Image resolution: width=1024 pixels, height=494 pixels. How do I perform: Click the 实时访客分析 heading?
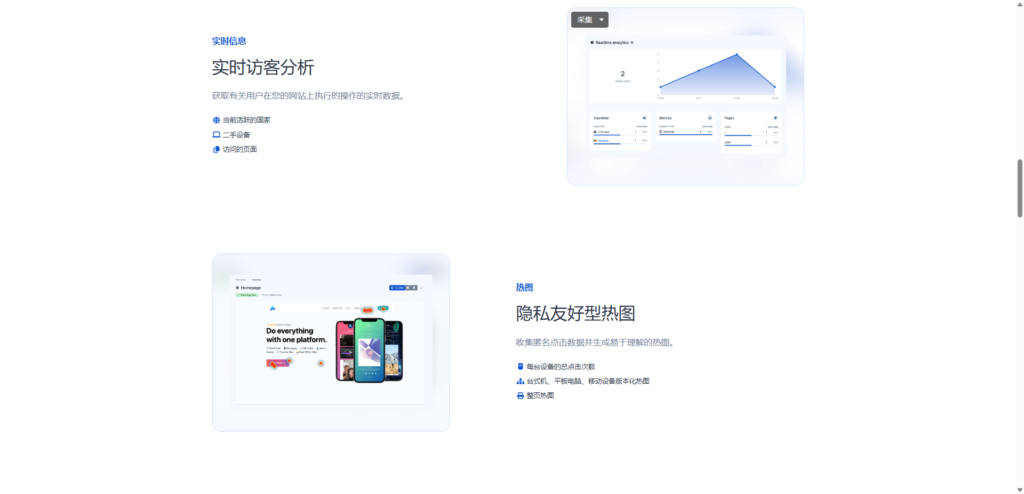click(x=263, y=67)
